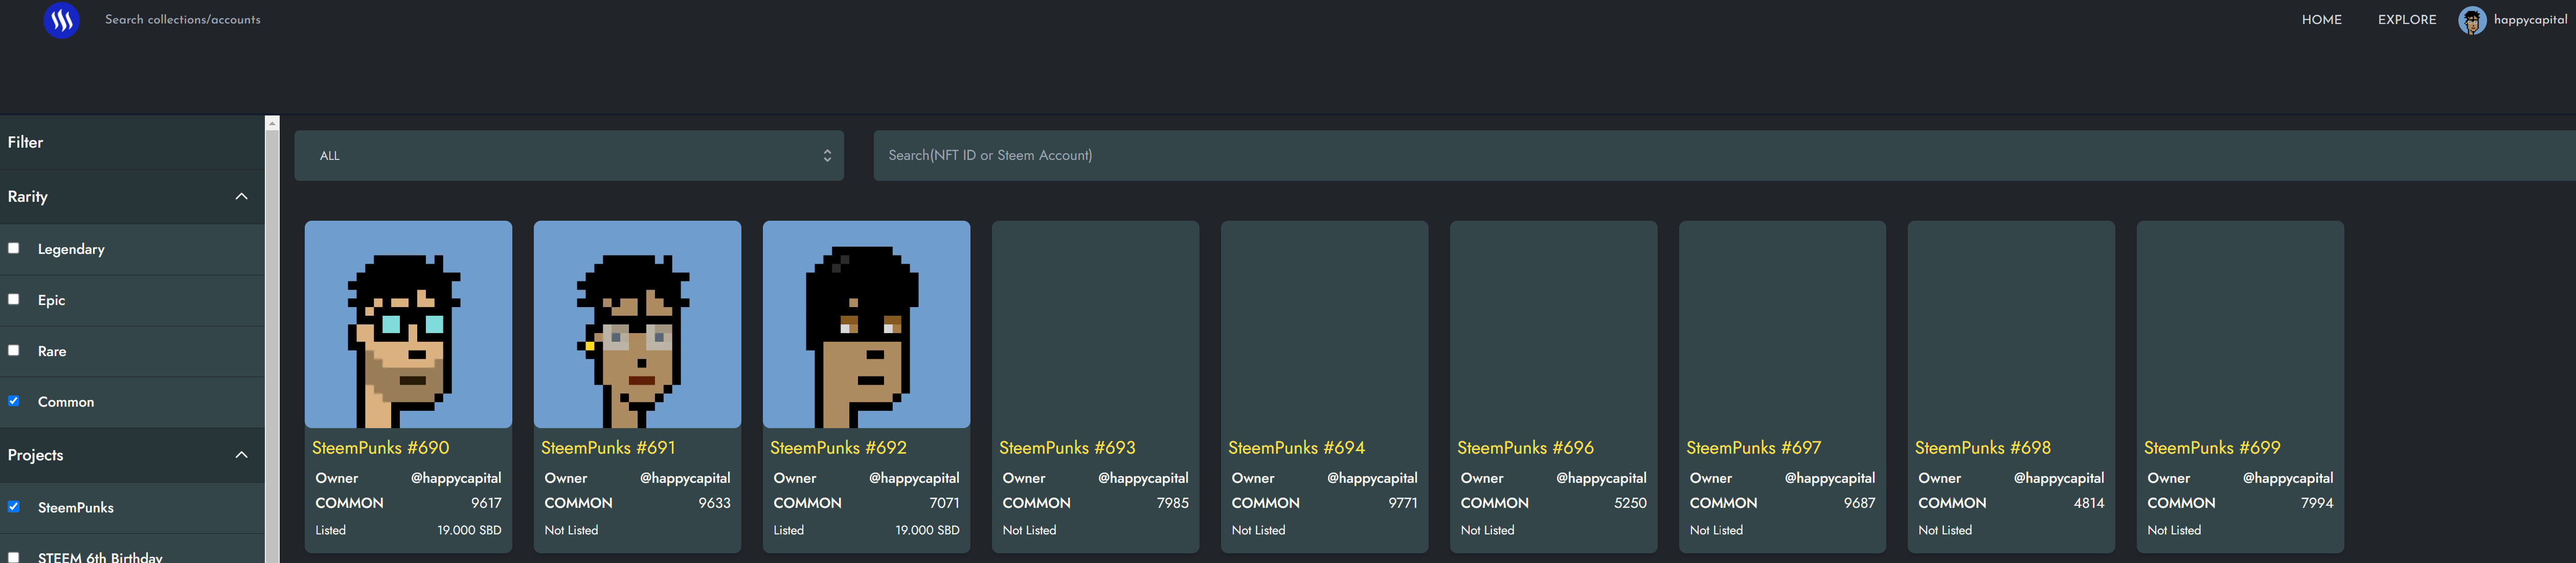Open the EXPLORE menu
The image size is (2576, 563).
[x=2406, y=20]
